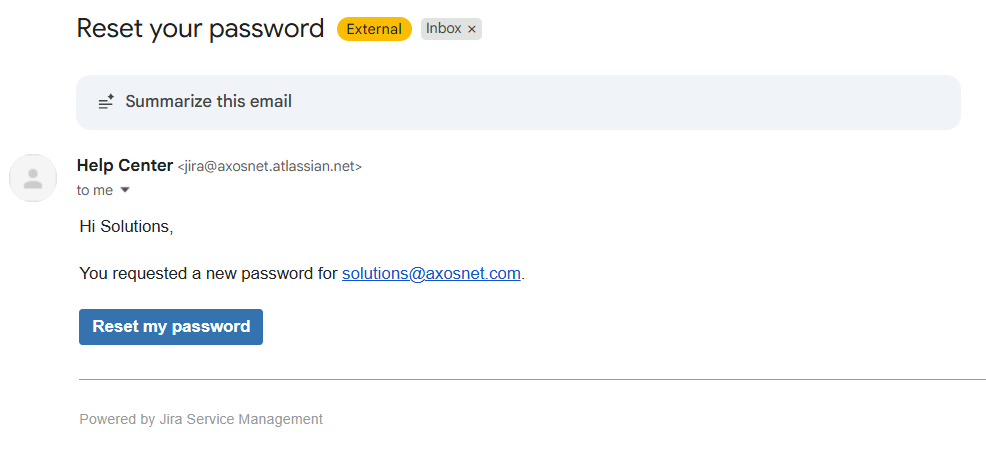Click the "to me" recipient text
The image size is (986, 459).
pyautogui.click(x=95, y=190)
